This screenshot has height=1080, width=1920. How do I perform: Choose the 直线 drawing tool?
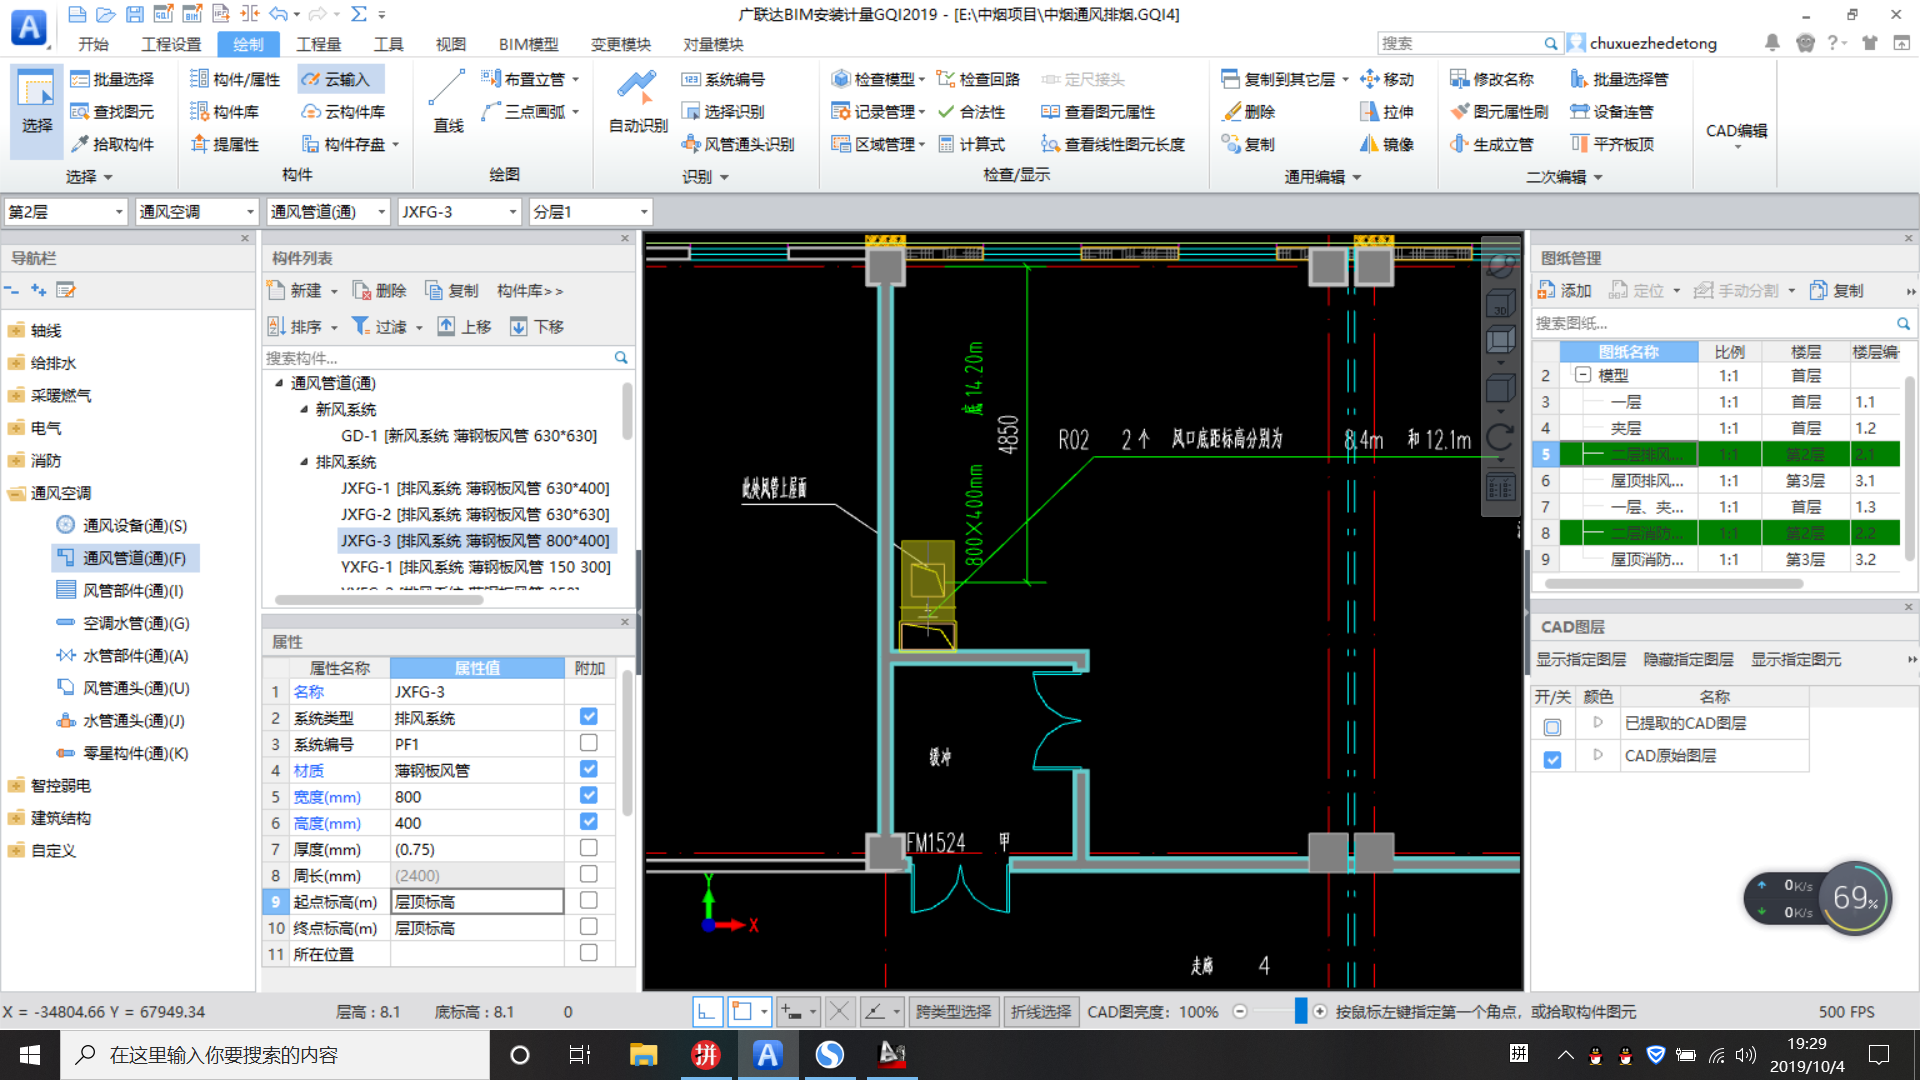pos(448,101)
